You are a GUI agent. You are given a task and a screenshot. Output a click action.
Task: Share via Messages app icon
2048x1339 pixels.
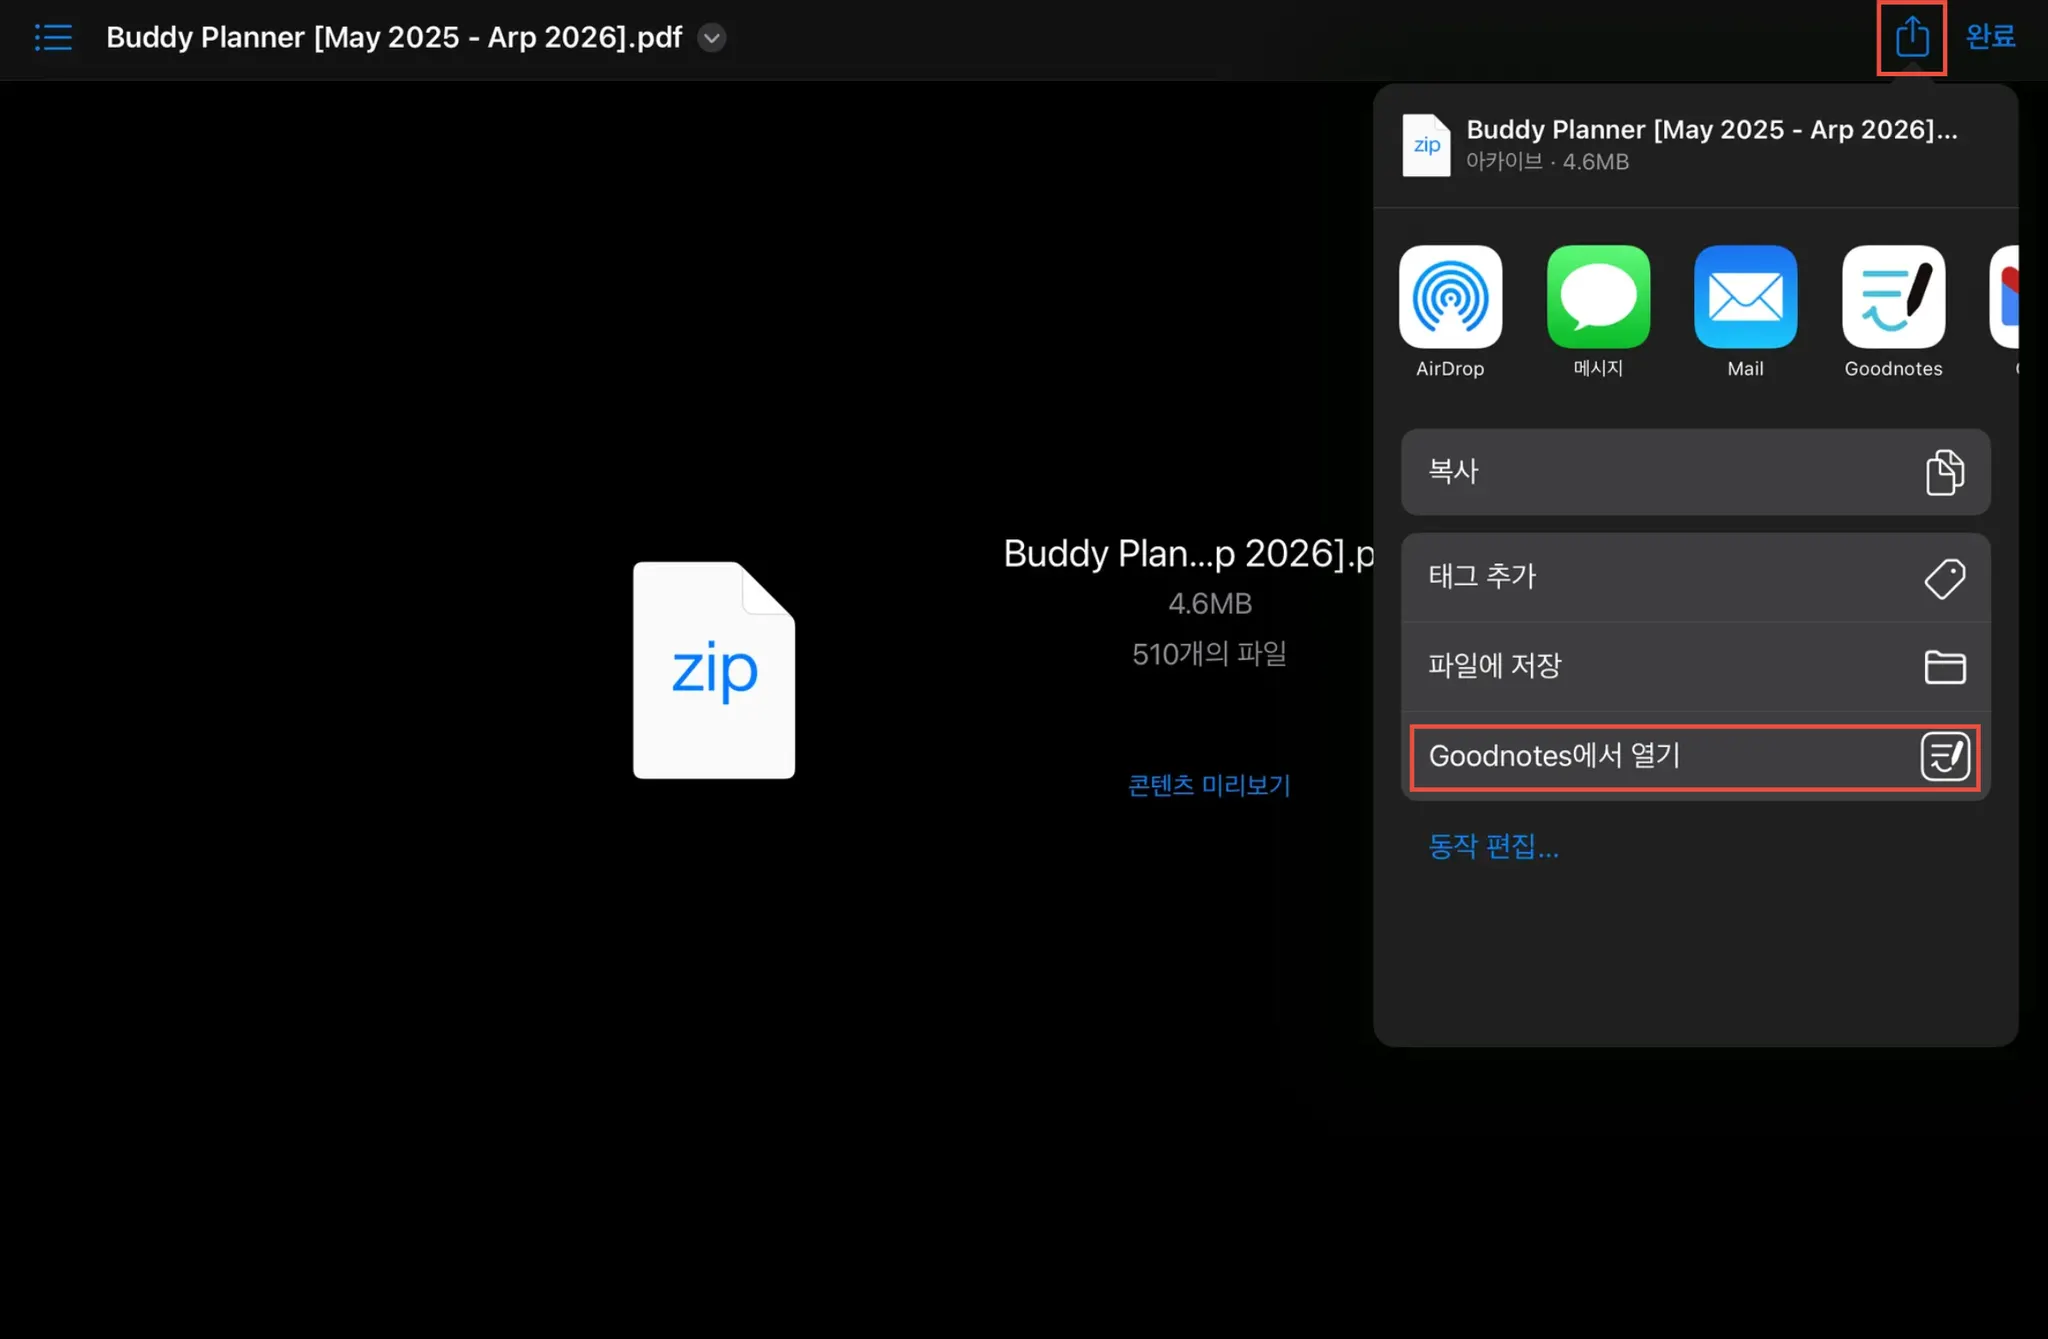1598,297
